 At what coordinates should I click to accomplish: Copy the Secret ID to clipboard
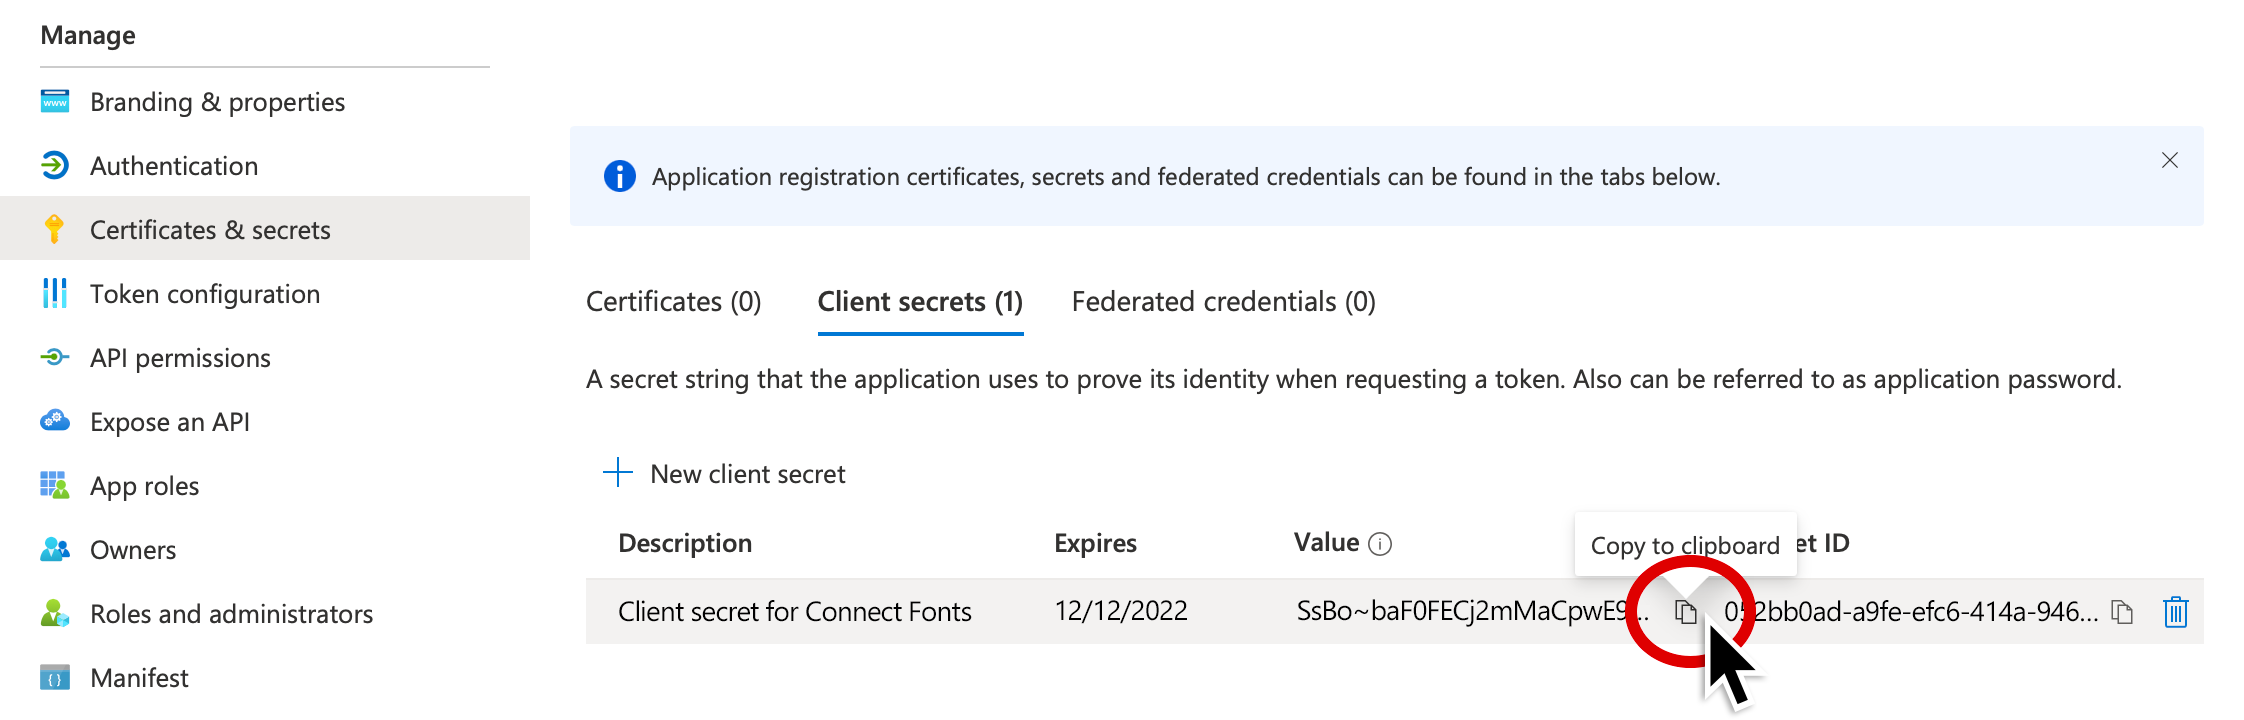click(2122, 612)
